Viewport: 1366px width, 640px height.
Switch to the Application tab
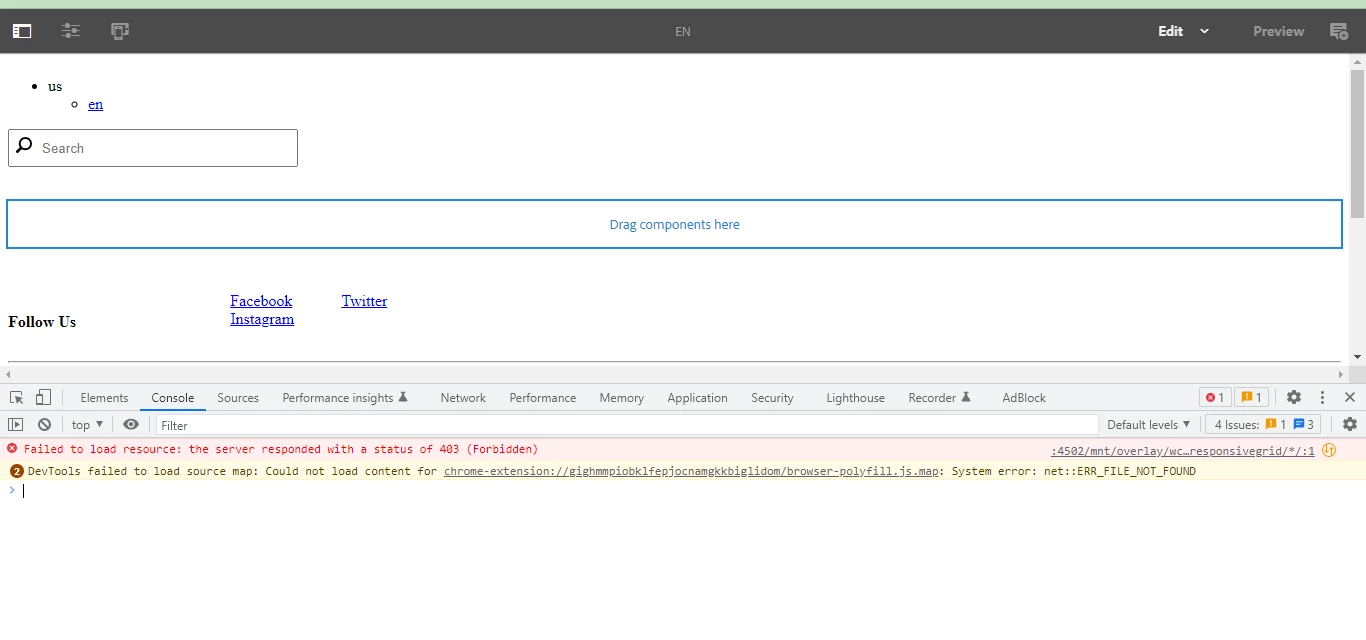[697, 397]
